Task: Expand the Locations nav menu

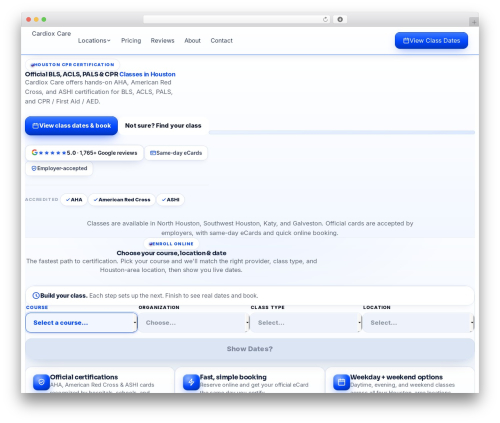Action: (x=94, y=41)
